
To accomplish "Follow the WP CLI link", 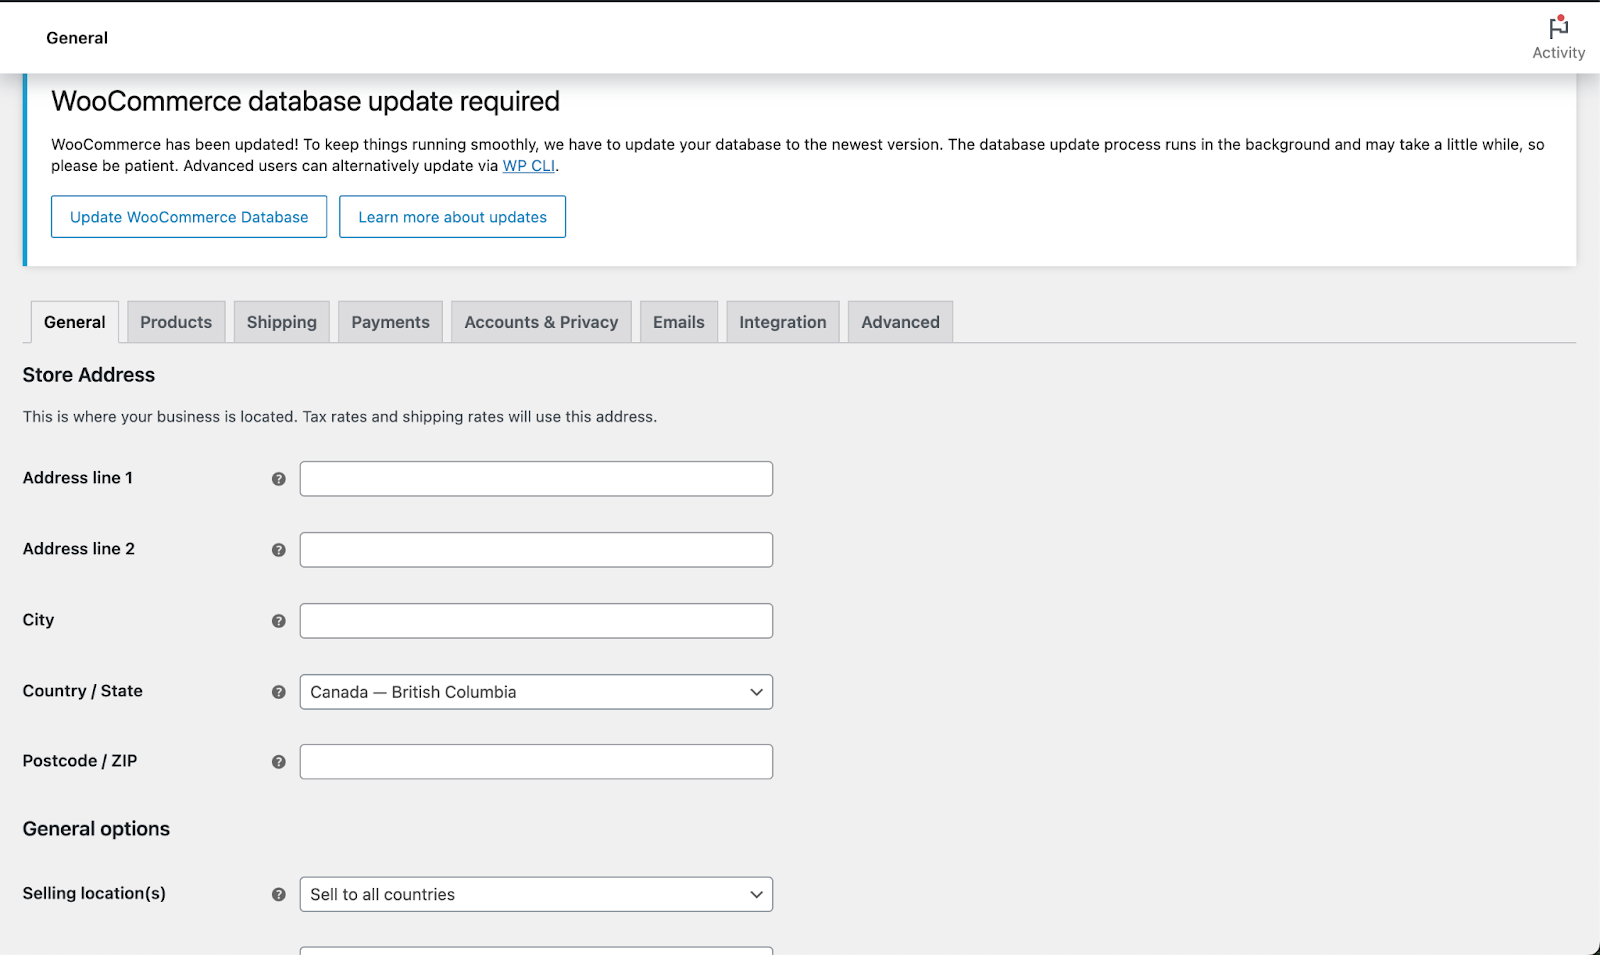I will pos(529,166).
